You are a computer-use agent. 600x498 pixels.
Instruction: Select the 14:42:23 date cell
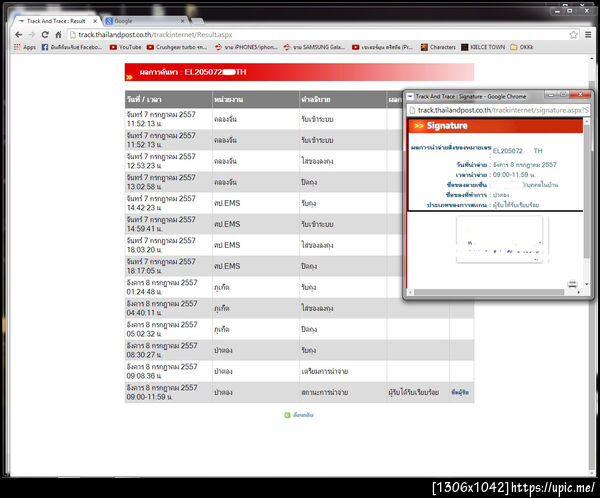pos(168,203)
